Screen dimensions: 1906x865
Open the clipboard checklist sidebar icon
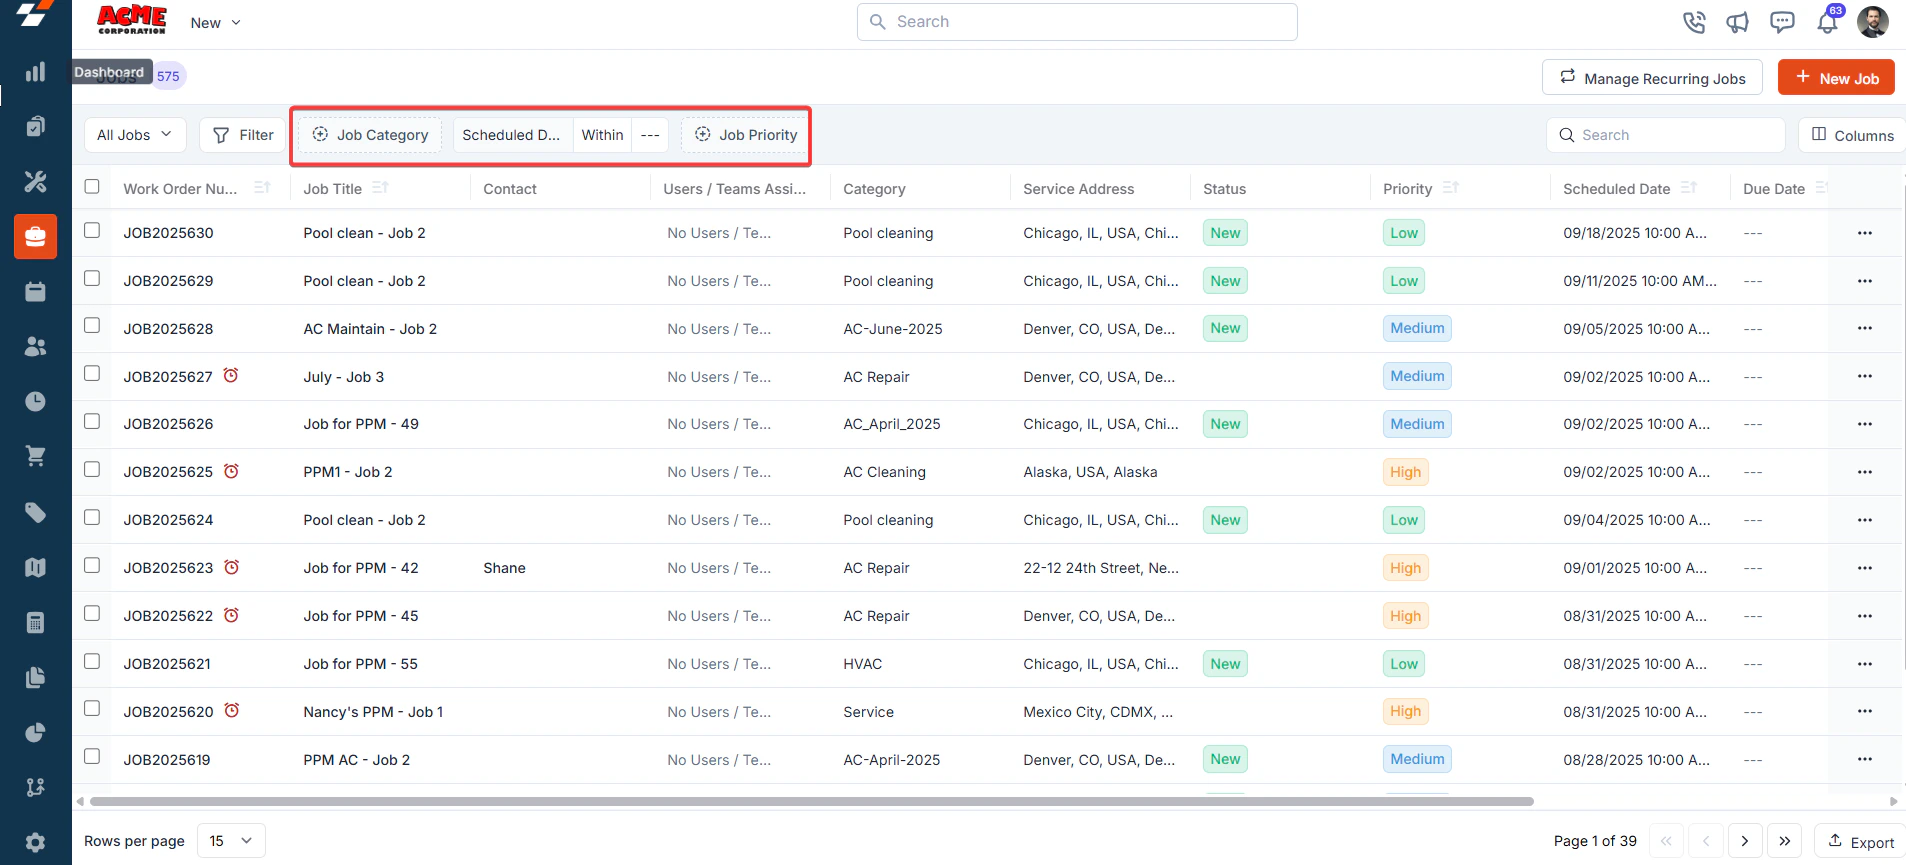[x=35, y=126]
